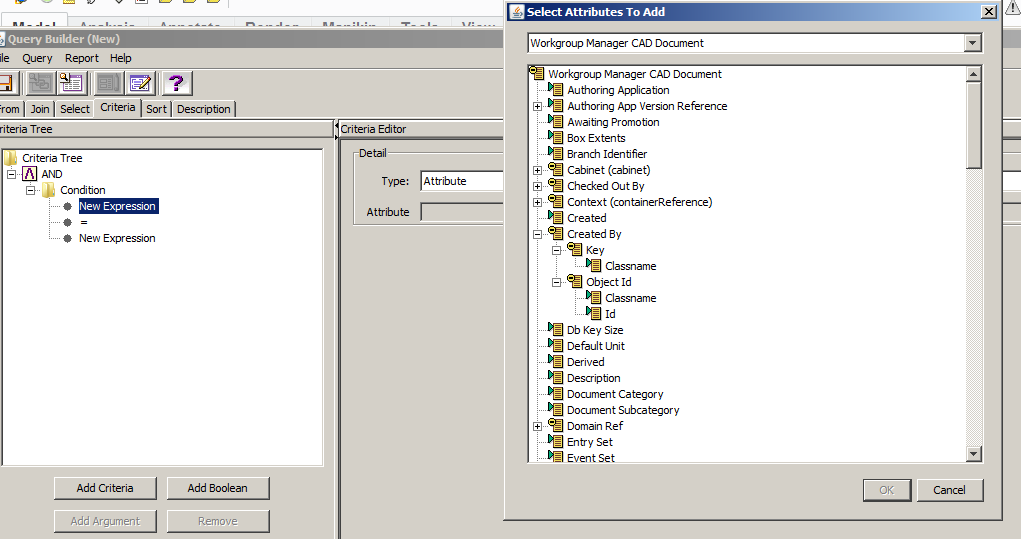Image resolution: width=1021 pixels, height=539 pixels.
Task: Click the greyed-out linked boxes toolbar icon
Action: 40,83
